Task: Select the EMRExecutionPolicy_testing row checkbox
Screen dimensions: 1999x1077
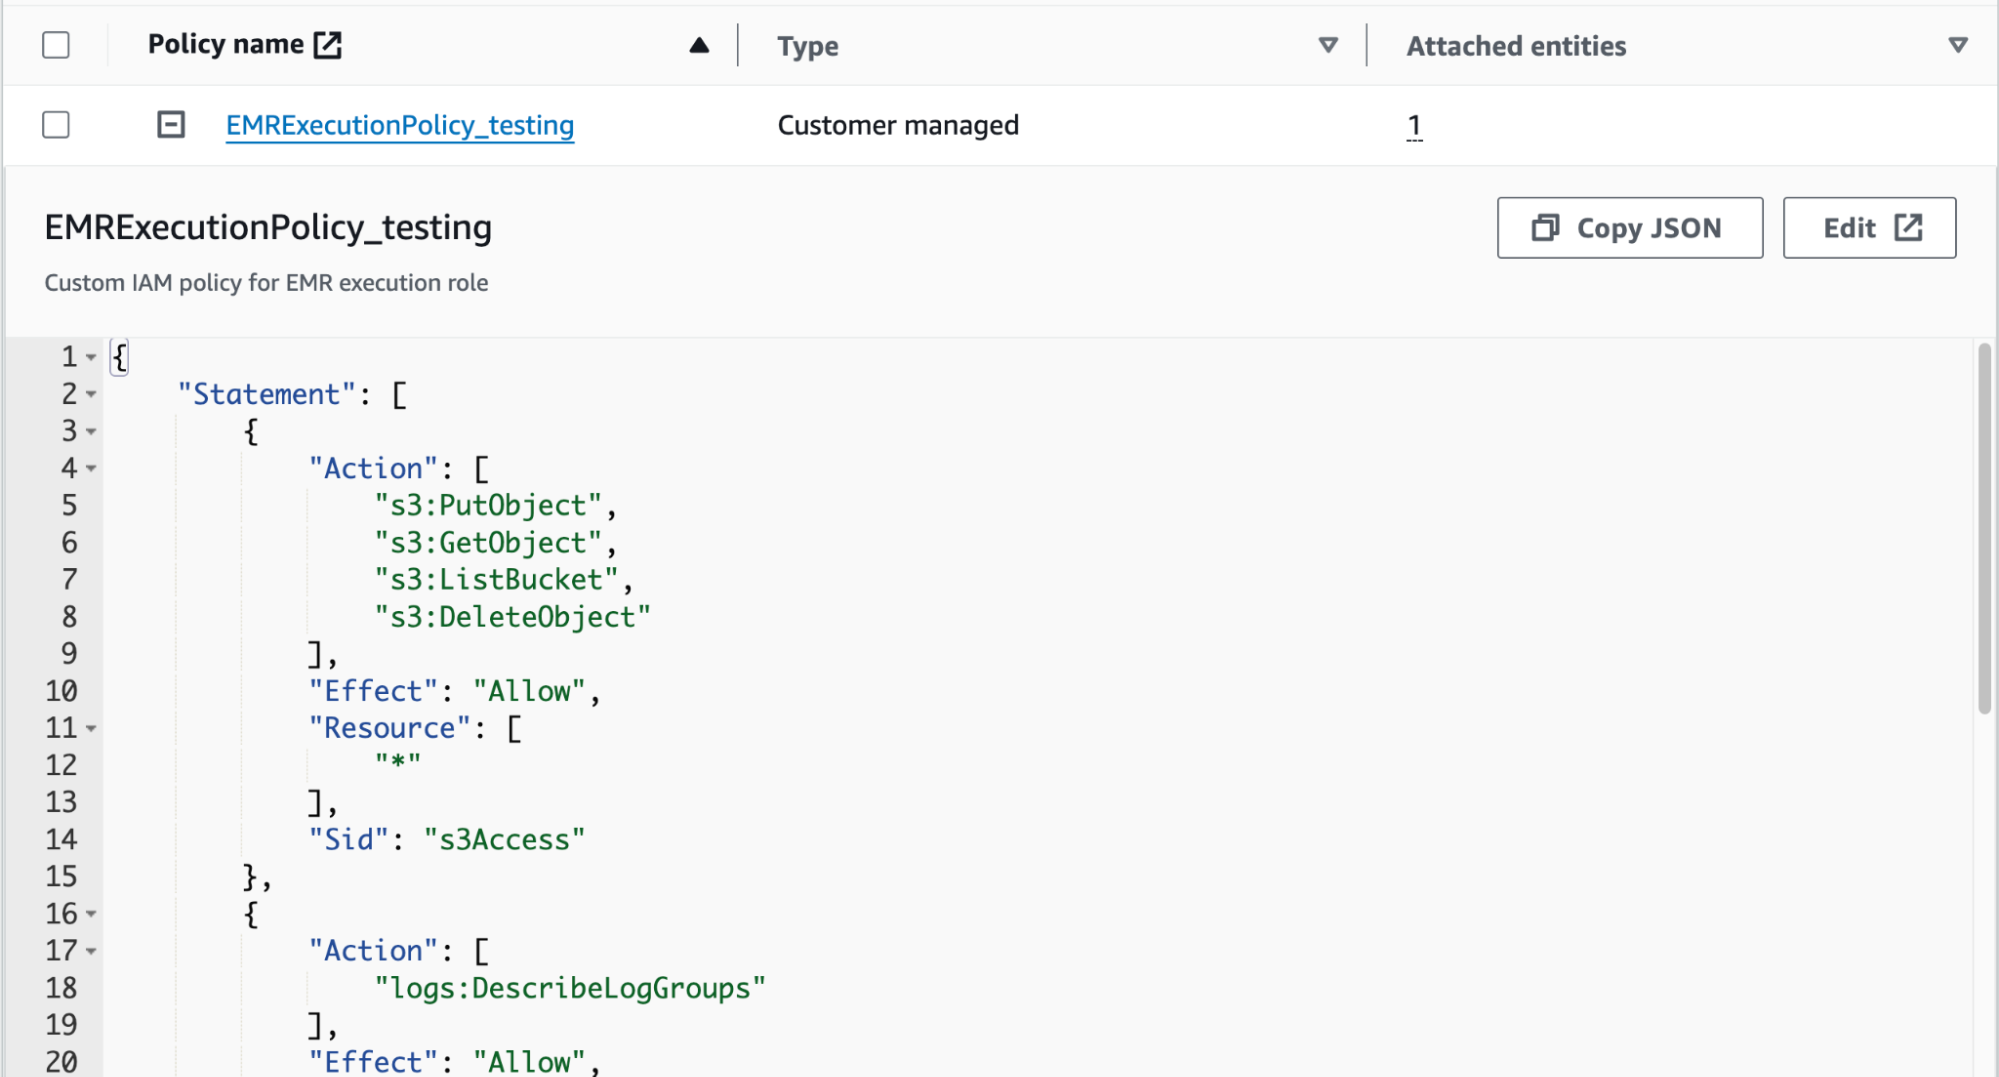Action: click(56, 125)
